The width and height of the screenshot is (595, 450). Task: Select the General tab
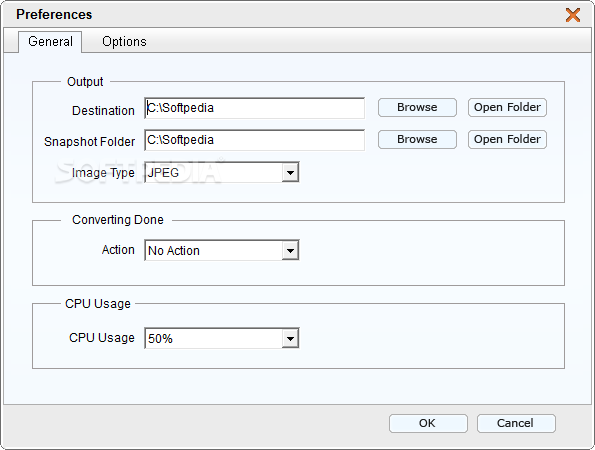50,41
